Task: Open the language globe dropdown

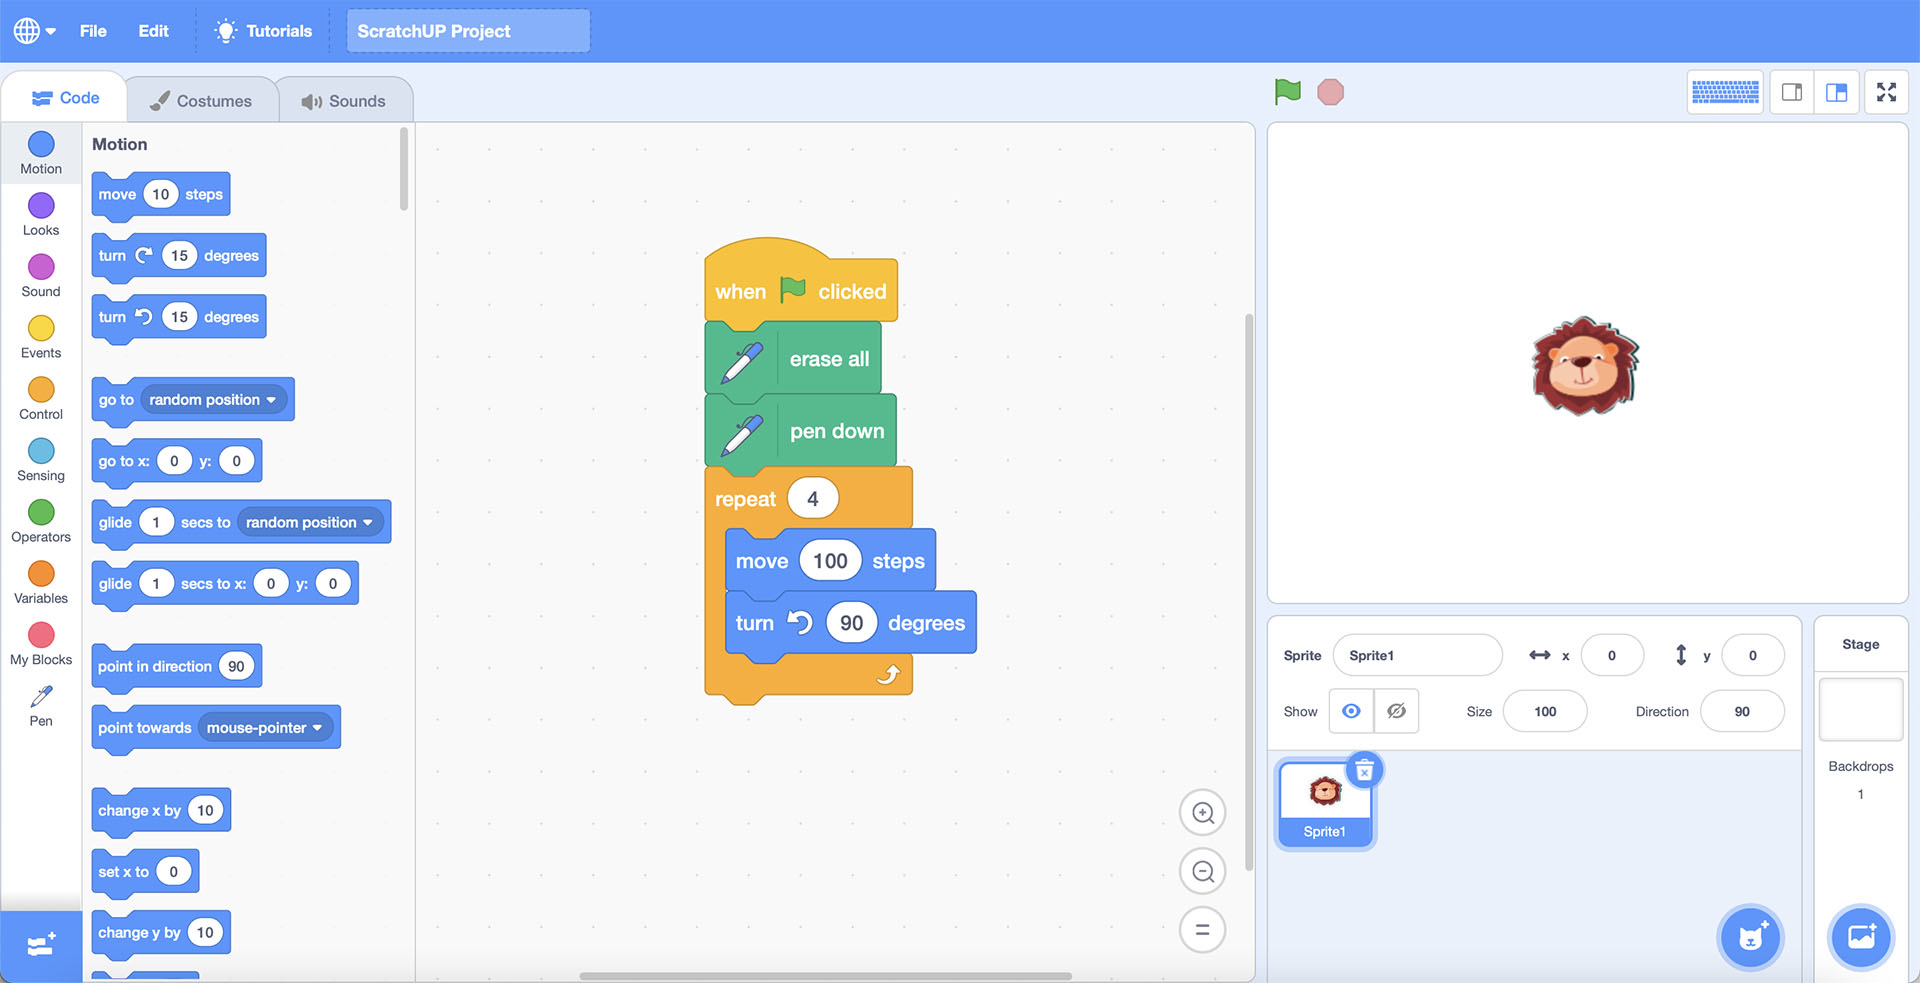Action: point(34,31)
